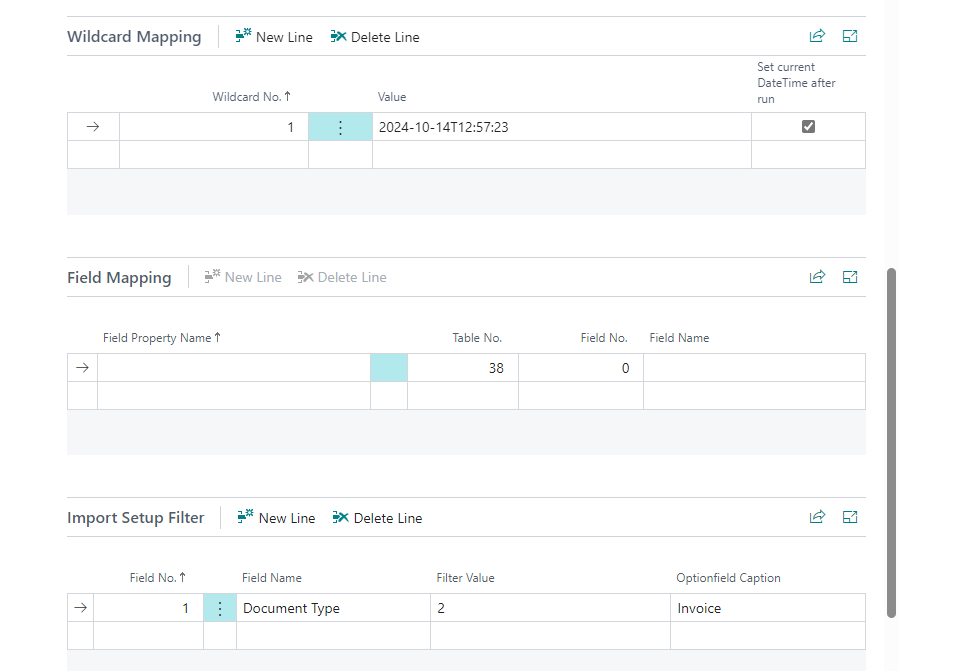Viewport: 967px width, 671px height.
Task: Click Field Name header in Field Mapping
Action: [x=679, y=338]
